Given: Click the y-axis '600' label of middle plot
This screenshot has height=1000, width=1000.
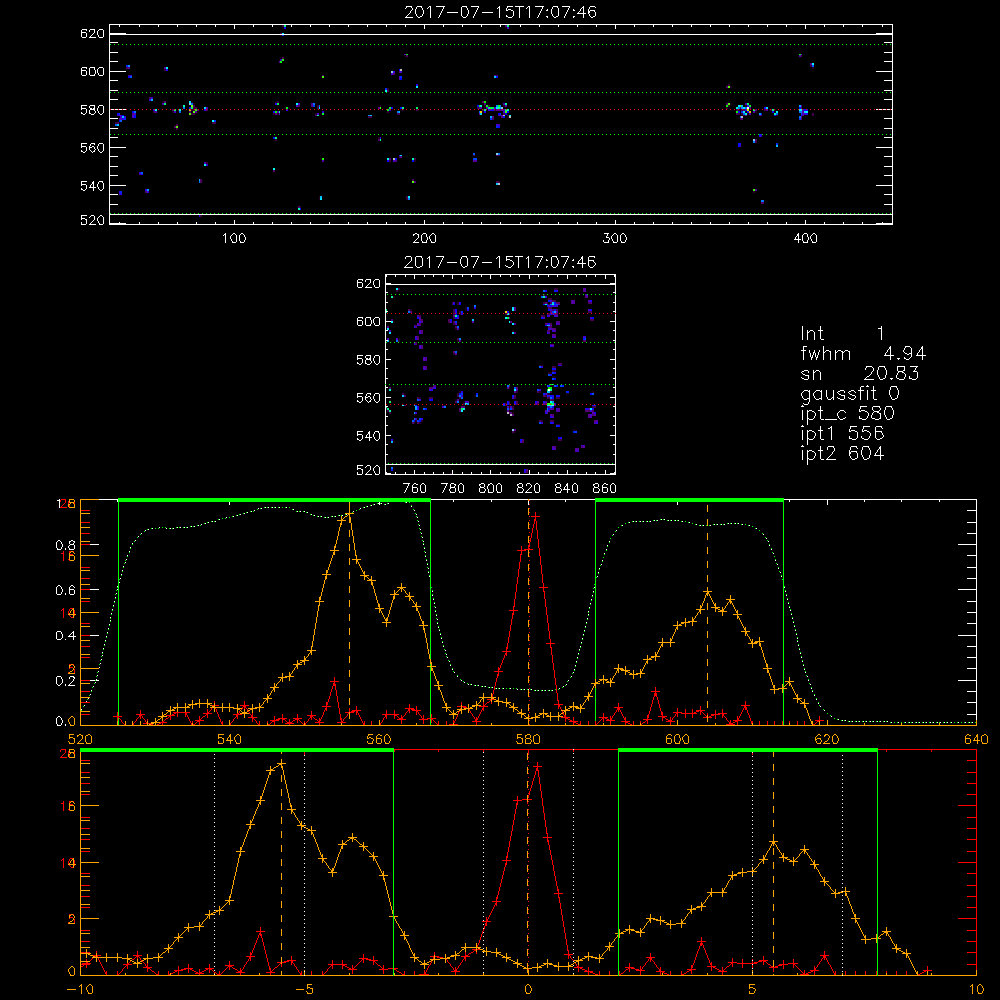Looking at the screenshot, I should (368, 321).
